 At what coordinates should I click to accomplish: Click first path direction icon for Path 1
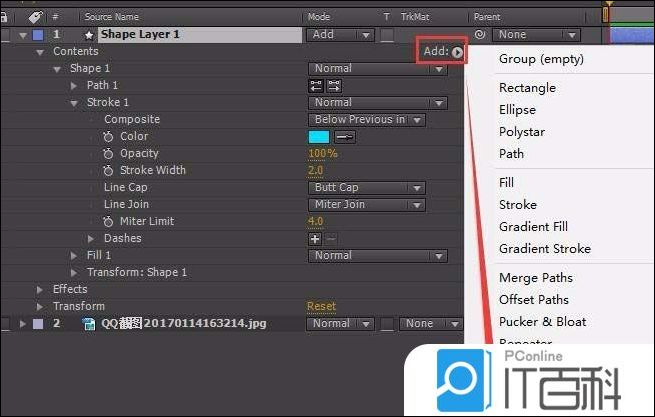pyautogui.click(x=316, y=86)
